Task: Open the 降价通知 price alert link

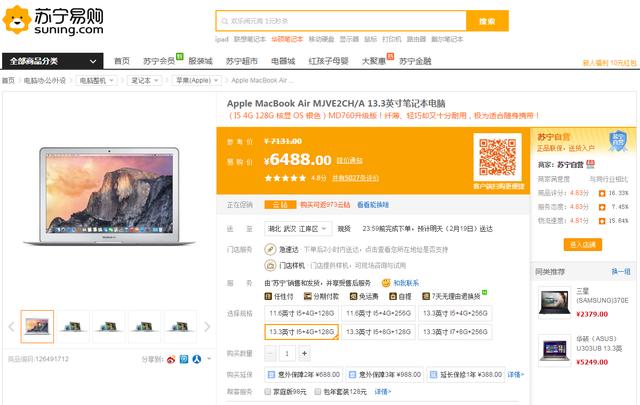Action: click(349, 160)
